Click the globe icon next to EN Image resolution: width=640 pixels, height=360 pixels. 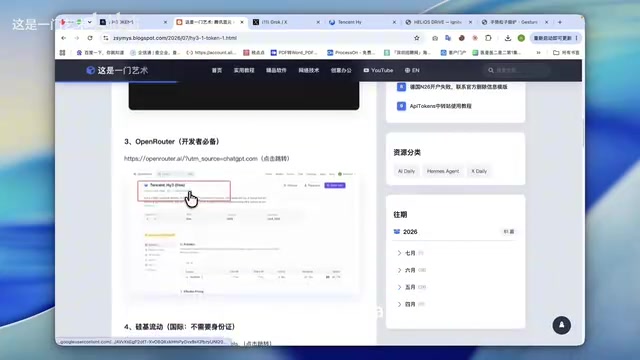[407, 70]
